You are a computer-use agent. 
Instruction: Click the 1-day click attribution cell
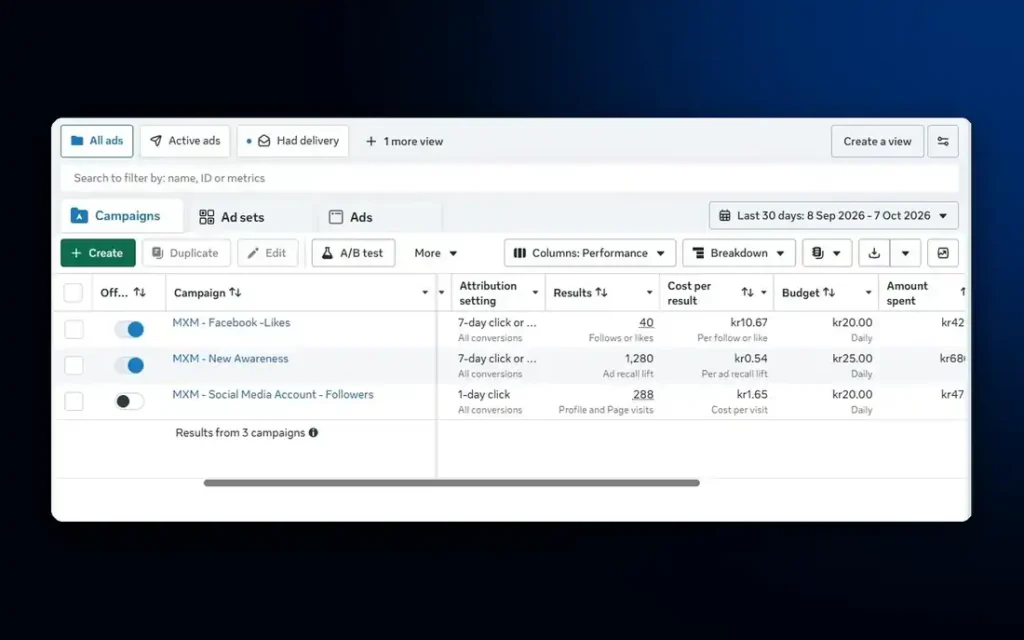click(484, 394)
